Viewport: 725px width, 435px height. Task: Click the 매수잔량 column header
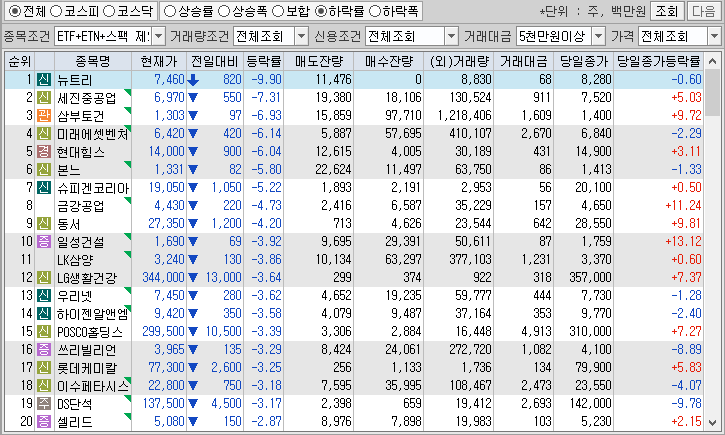[x=389, y=61]
